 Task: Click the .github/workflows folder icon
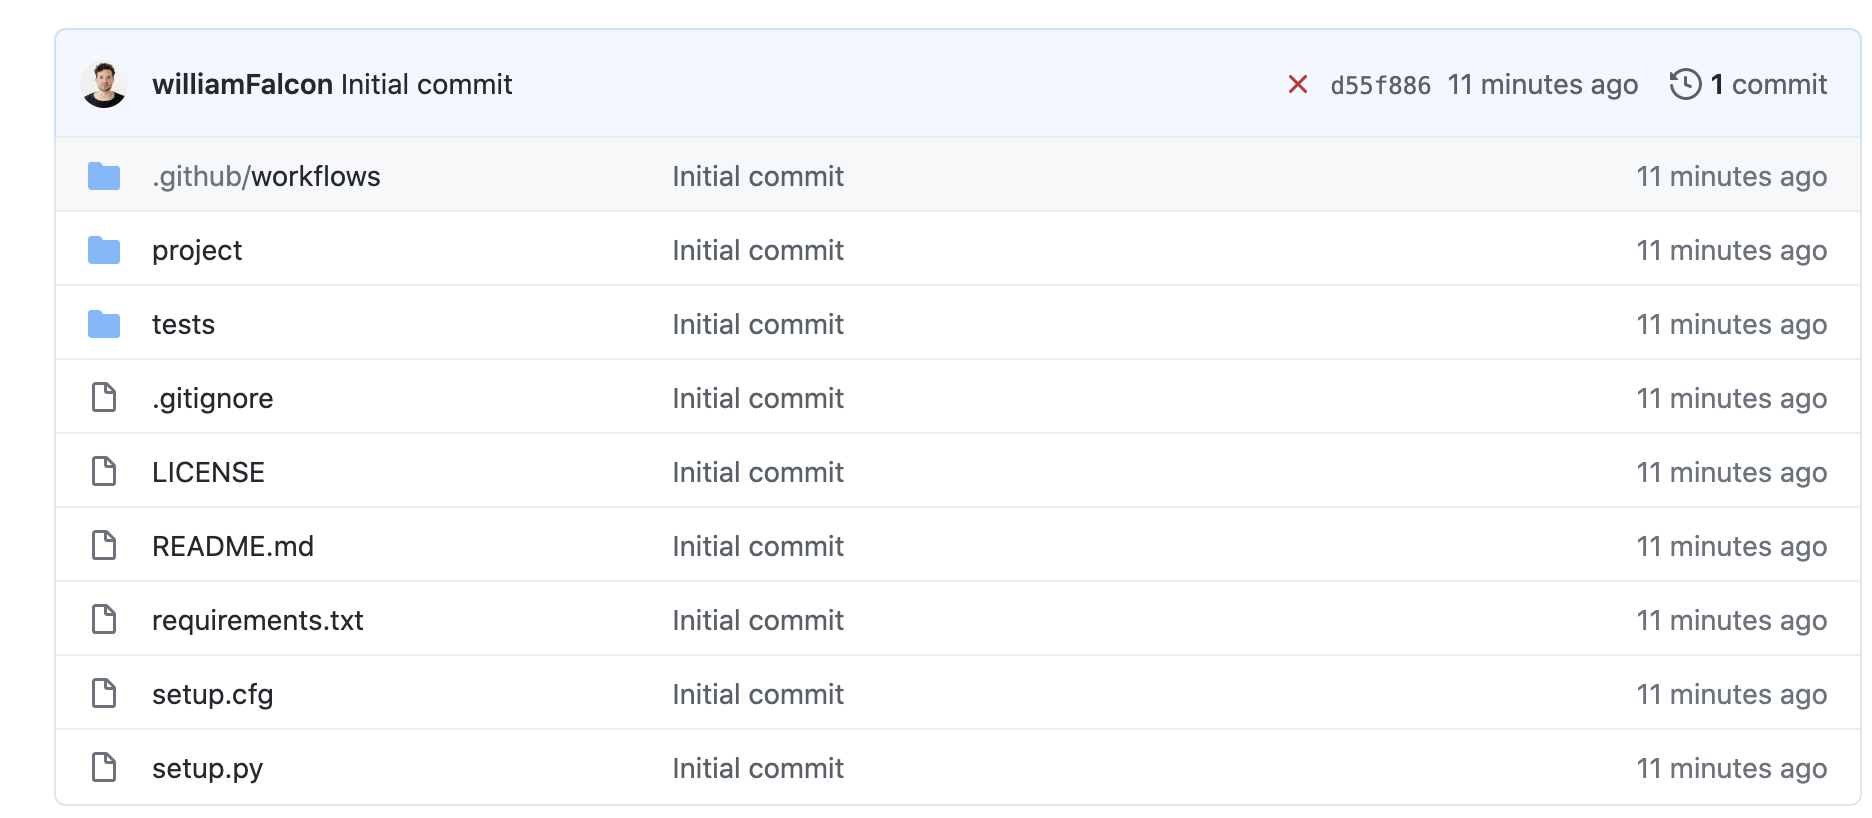tap(104, 176)
